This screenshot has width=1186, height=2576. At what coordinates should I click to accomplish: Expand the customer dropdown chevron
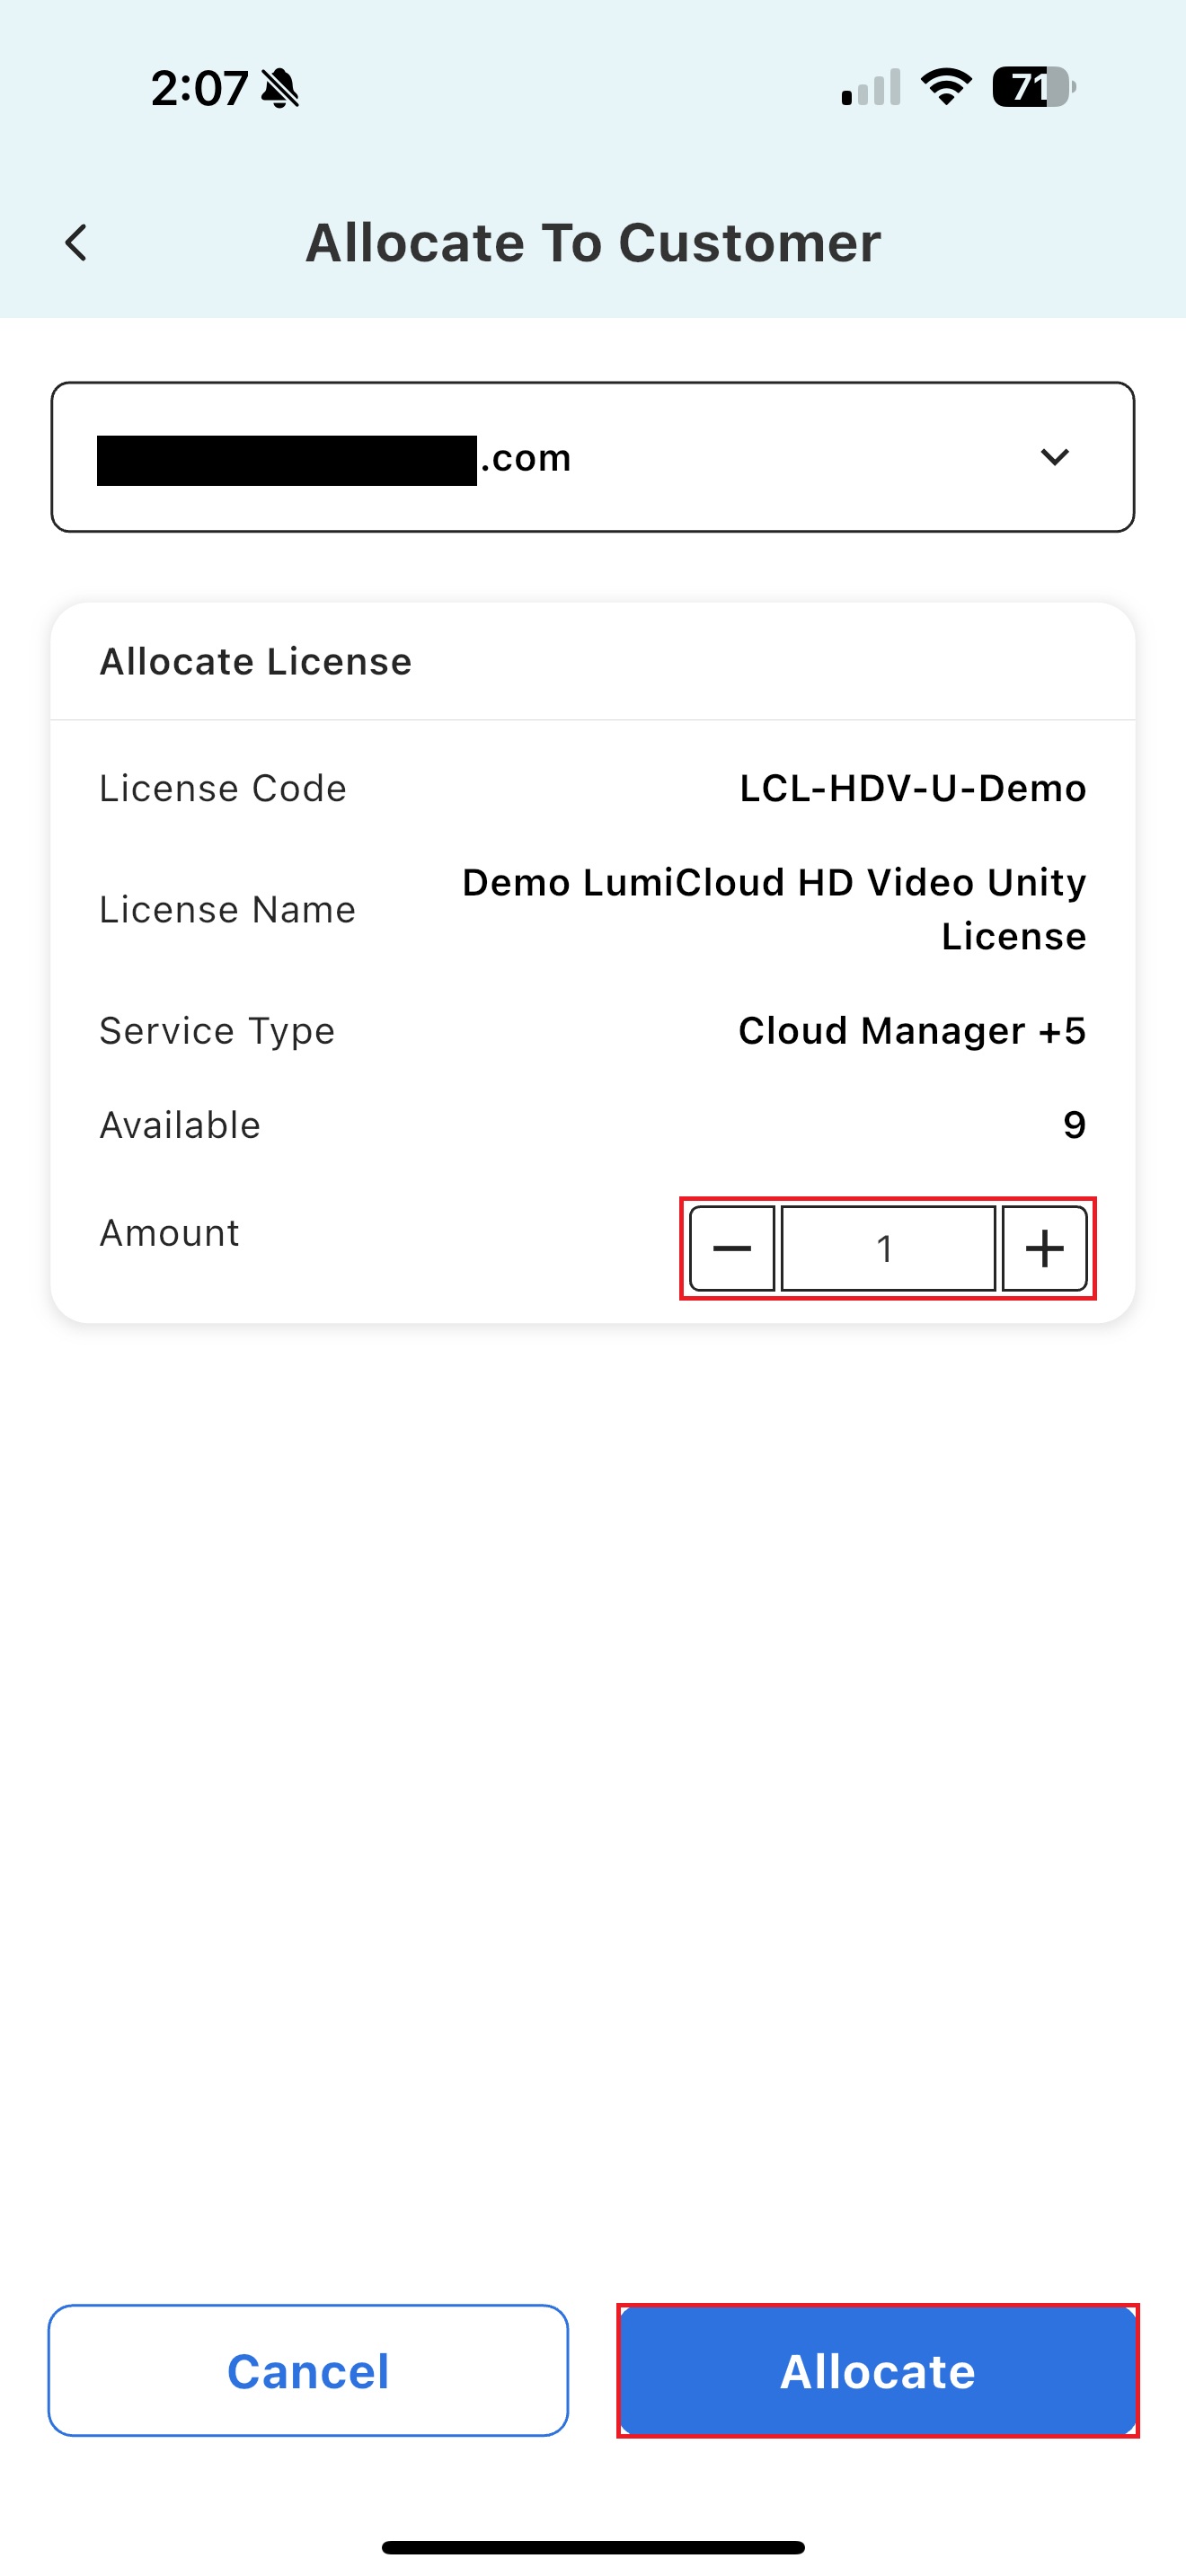(x=1054, y=457)
